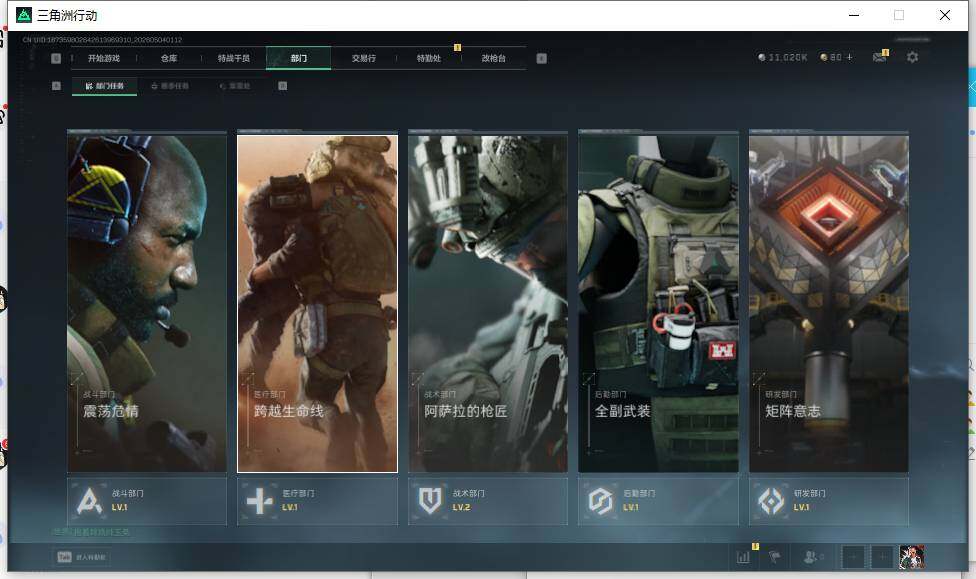Viewport: 976px width, 579px height.
Task: Open the settings gear icon
Action: pos(913,57)
